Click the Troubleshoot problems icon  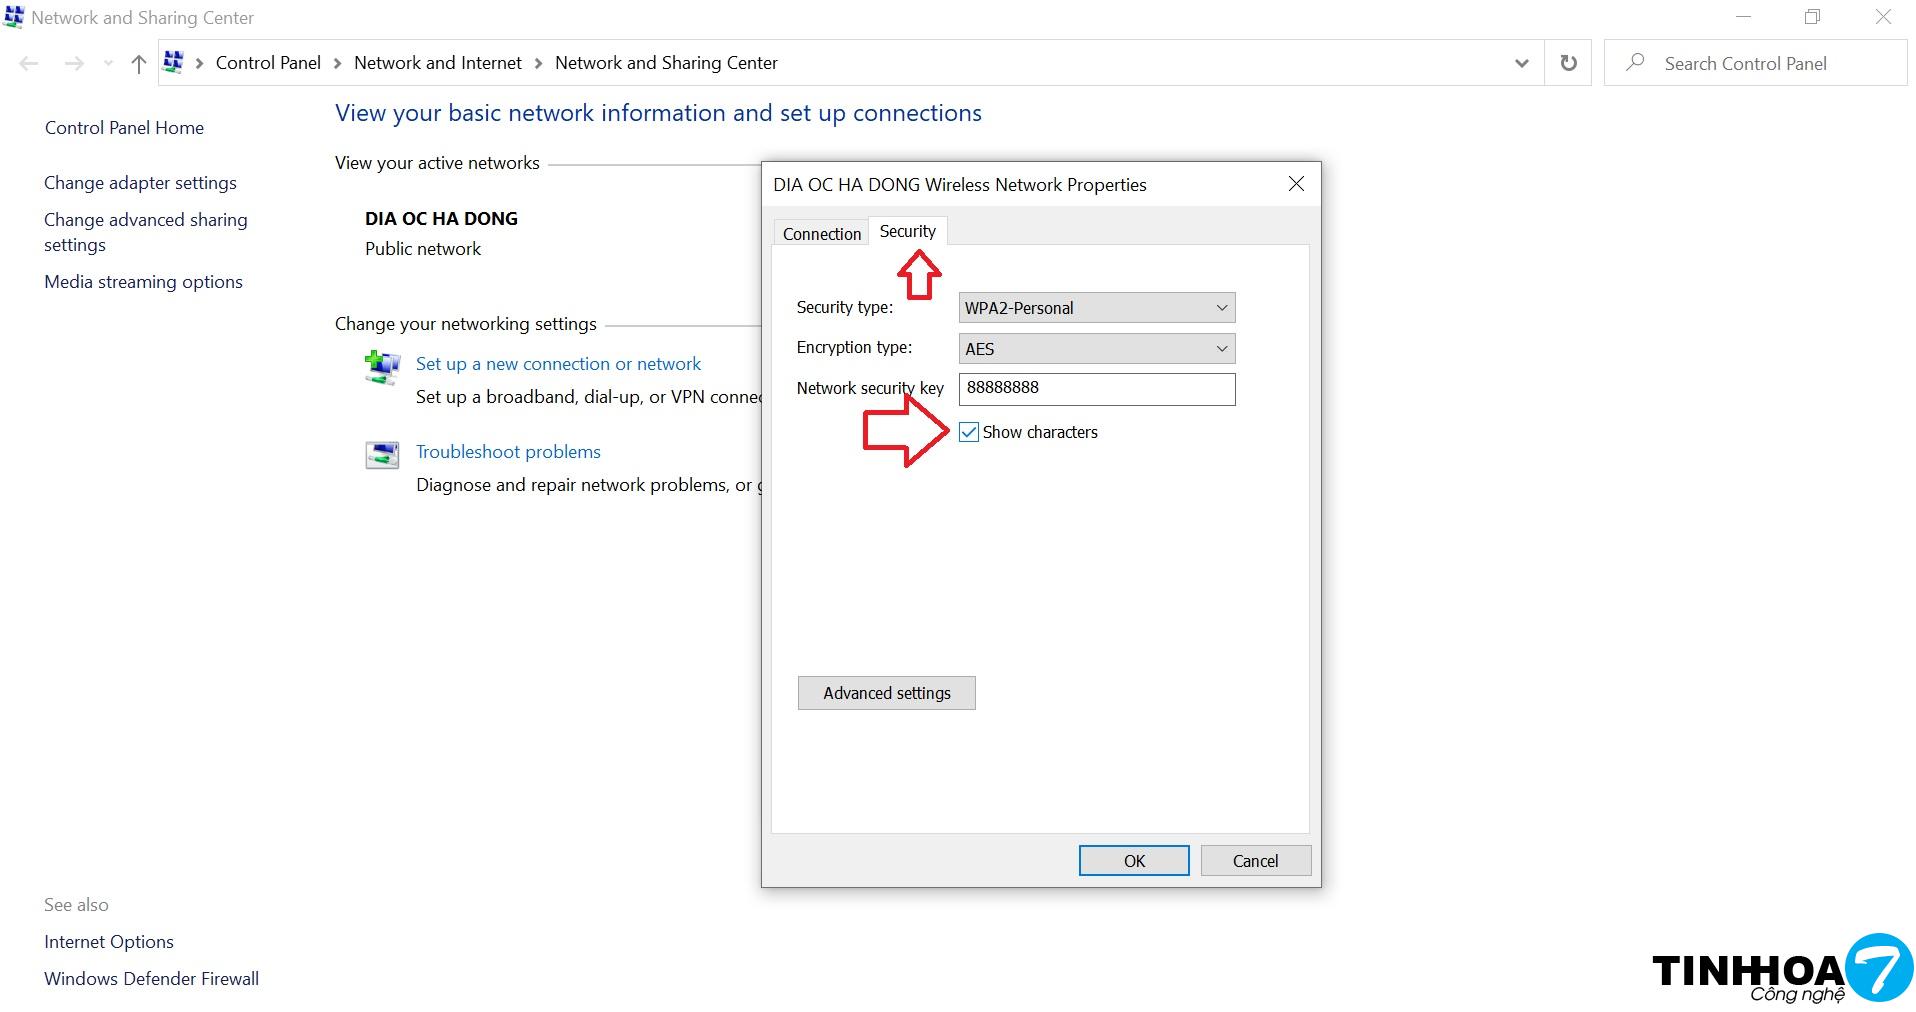pos(382,455)
